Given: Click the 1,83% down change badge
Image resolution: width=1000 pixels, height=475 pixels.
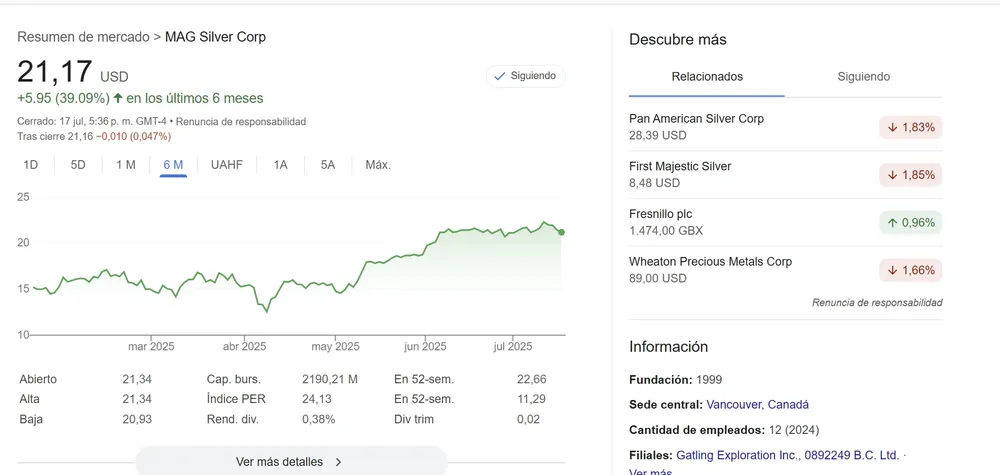Looking at the screenshot, I should coord(911,128).
